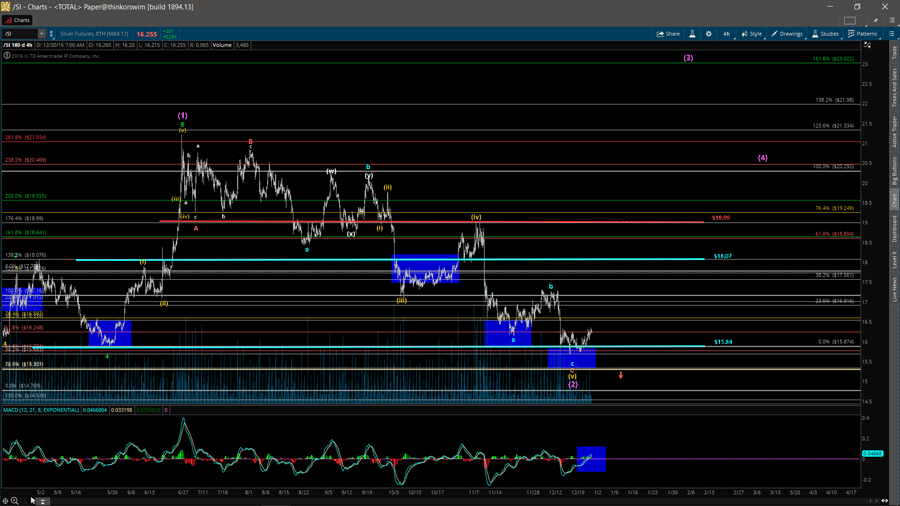Open the Patterns menu
Screen dimensions: 900x506
click(863, 34)
